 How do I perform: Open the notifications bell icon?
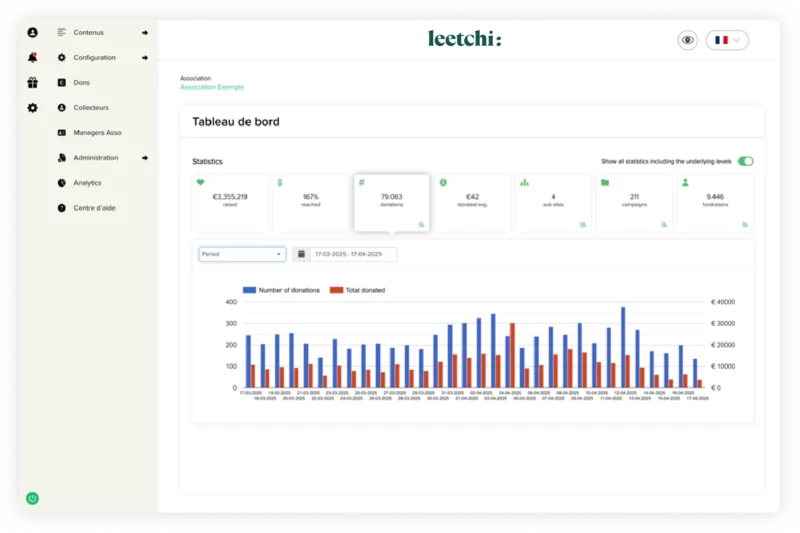pyautogui.click(x=32, y=57)
